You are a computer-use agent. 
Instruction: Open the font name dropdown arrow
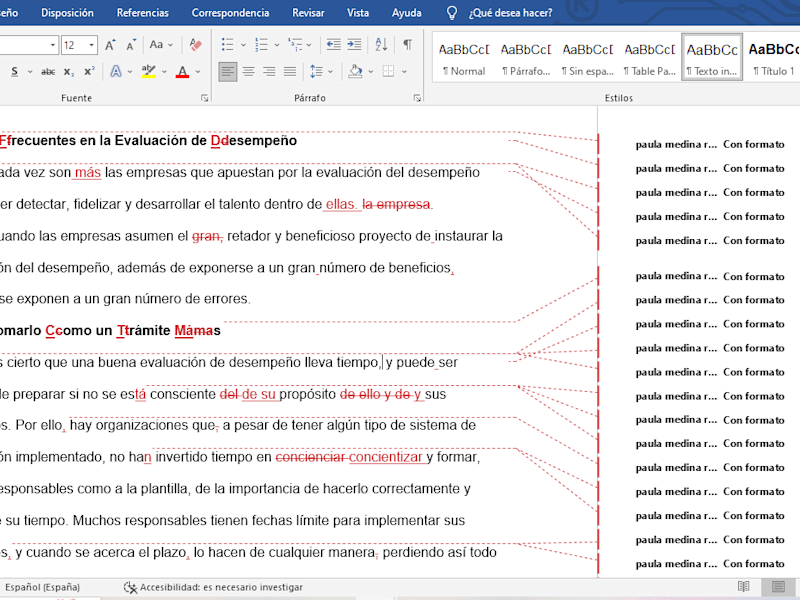click(x=53, y=45)
